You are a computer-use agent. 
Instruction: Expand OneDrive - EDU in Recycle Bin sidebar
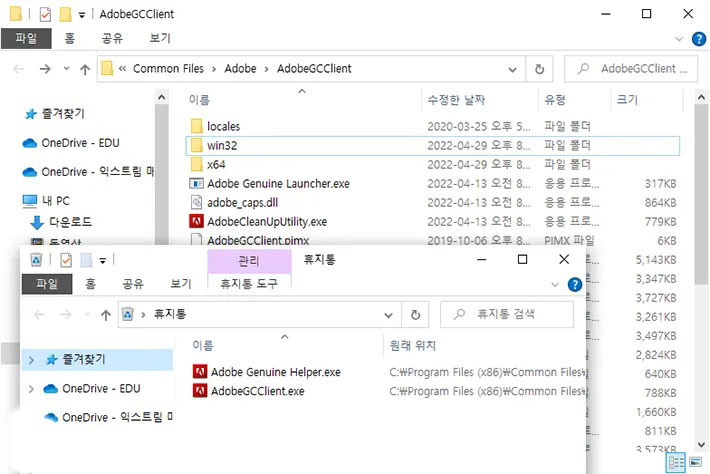tap(31, 389)
